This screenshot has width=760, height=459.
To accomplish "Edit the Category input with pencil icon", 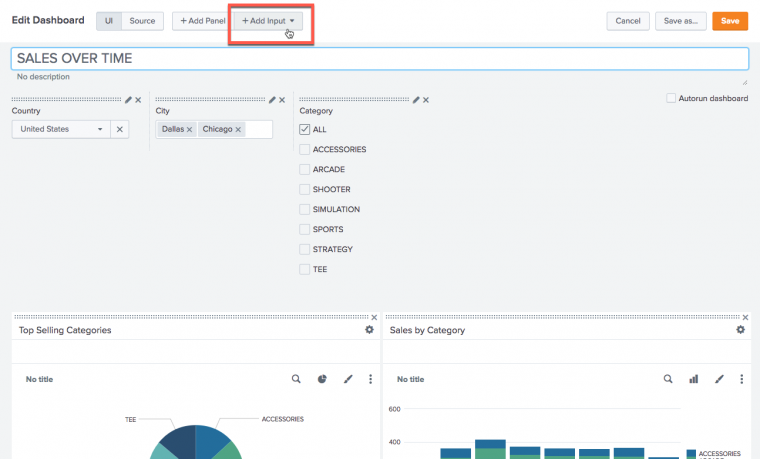I will (416, 100).
